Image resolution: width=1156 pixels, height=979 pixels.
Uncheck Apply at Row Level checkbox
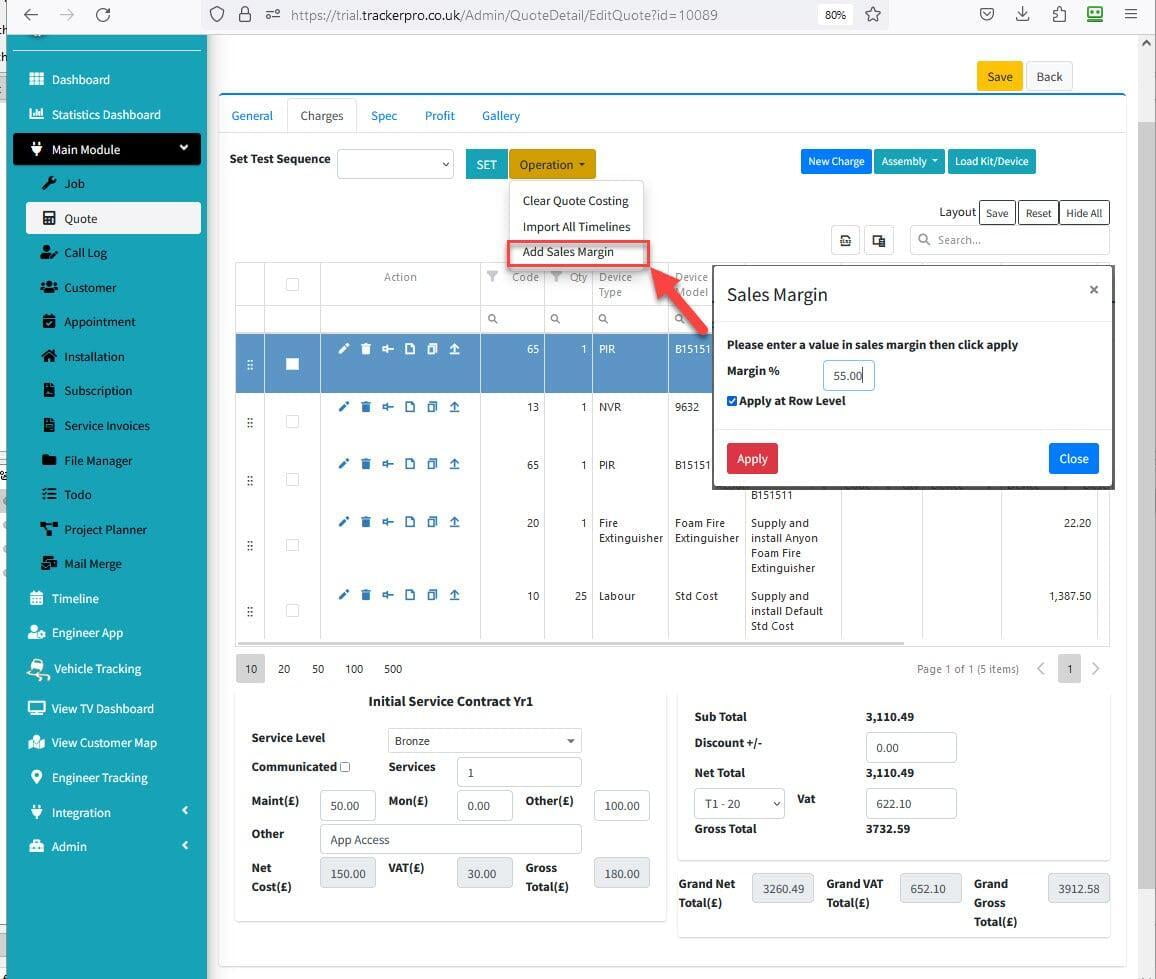733,401
